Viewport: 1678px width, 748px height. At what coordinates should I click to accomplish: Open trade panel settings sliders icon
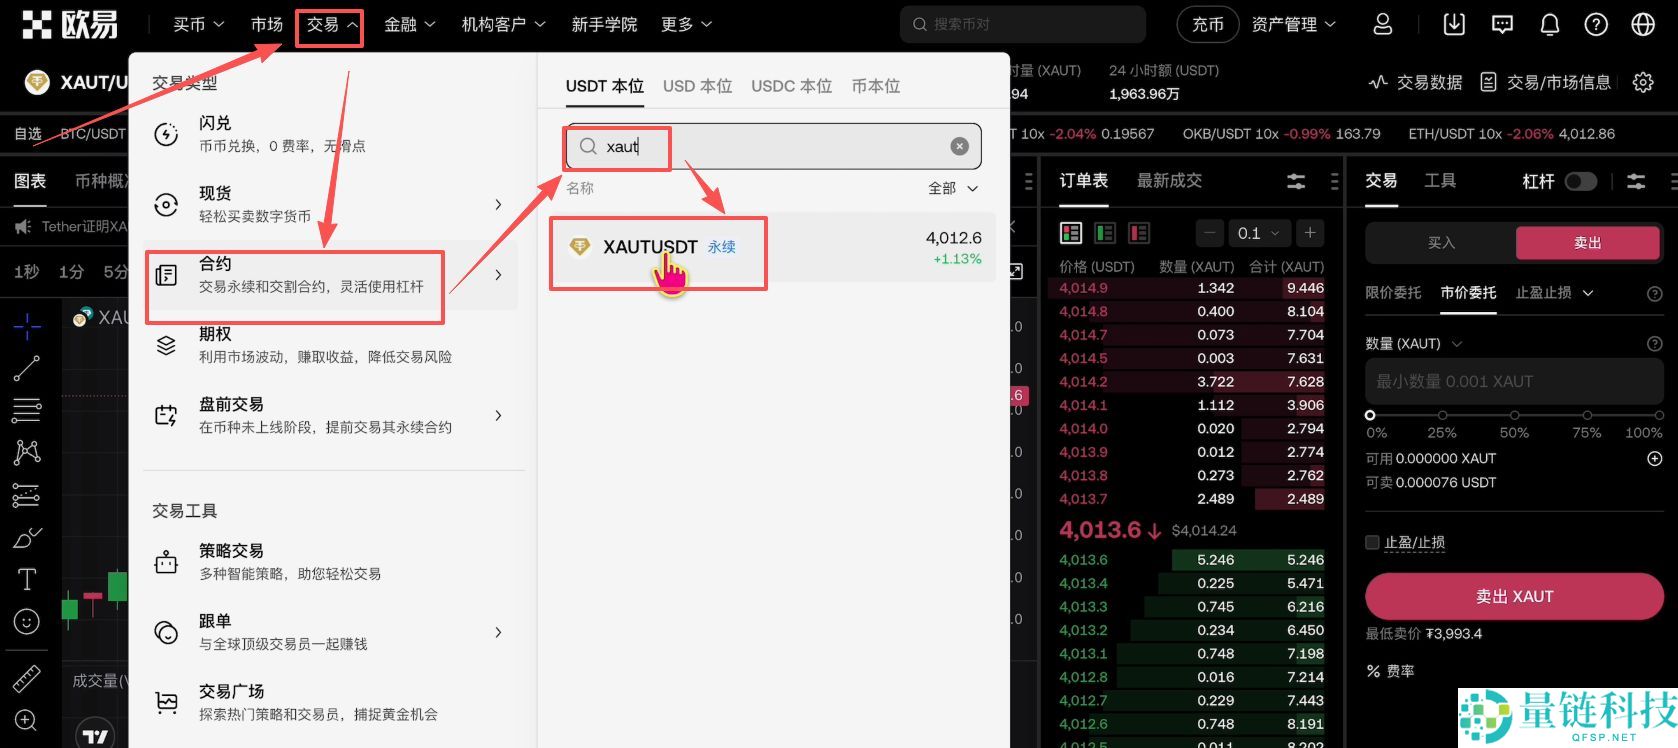[1636, 181]
